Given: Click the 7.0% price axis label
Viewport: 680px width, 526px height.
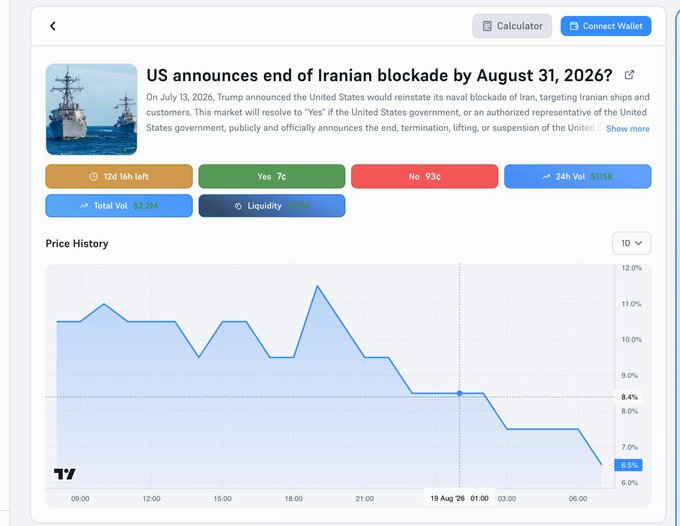Looking at the screenshot, I should tap(630, 447).
